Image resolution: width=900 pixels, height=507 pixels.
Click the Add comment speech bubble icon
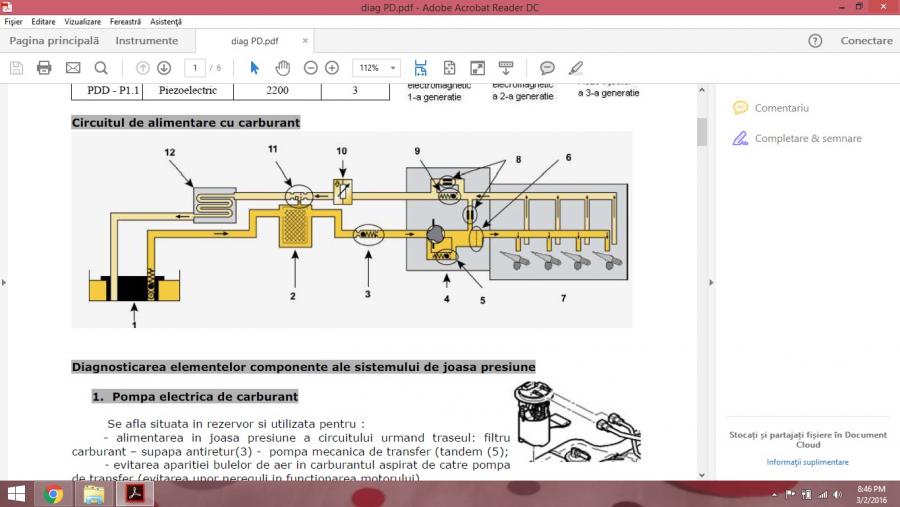(547, 68)
